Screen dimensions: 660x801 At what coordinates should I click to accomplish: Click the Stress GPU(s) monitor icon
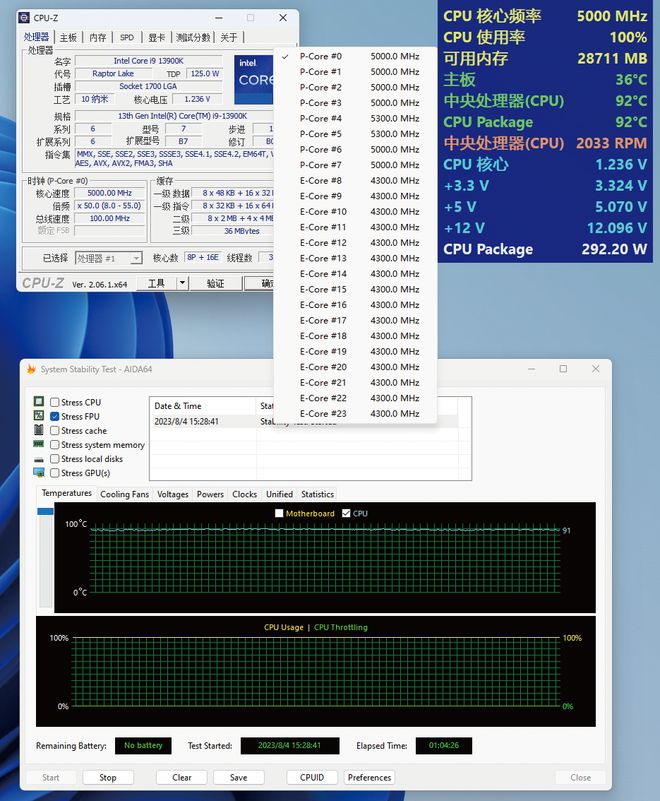point(39,473)
